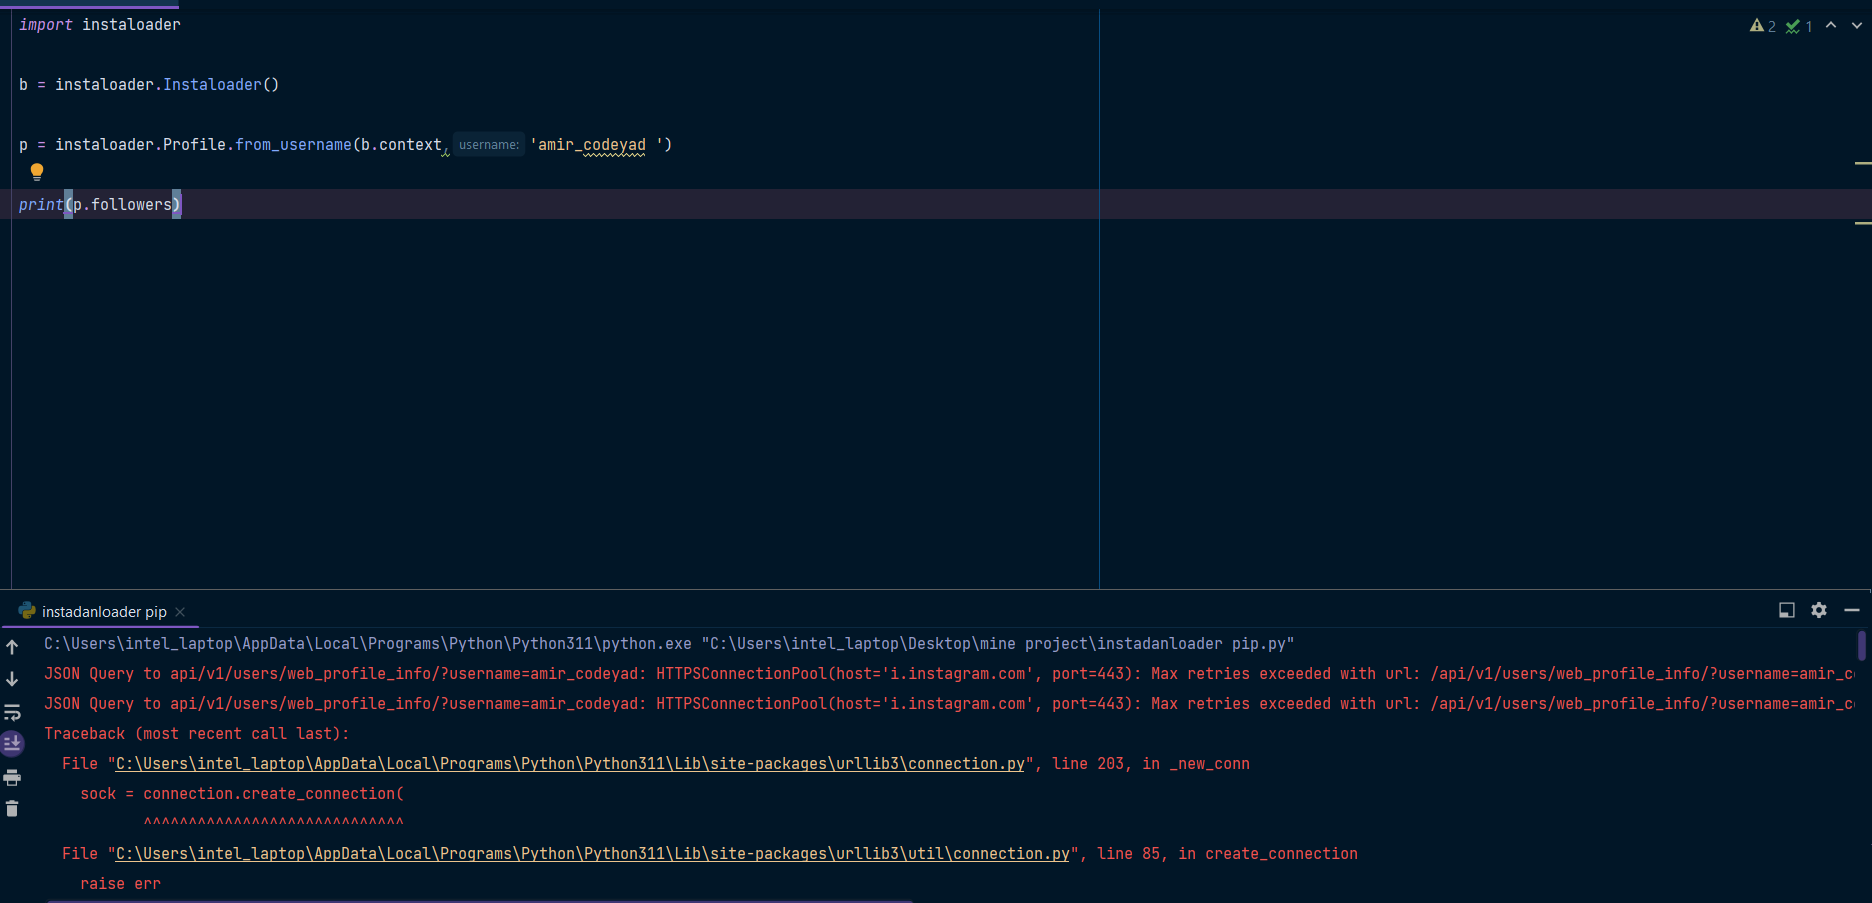Close the 'instadanloader pip' run tab

(180, 612)
